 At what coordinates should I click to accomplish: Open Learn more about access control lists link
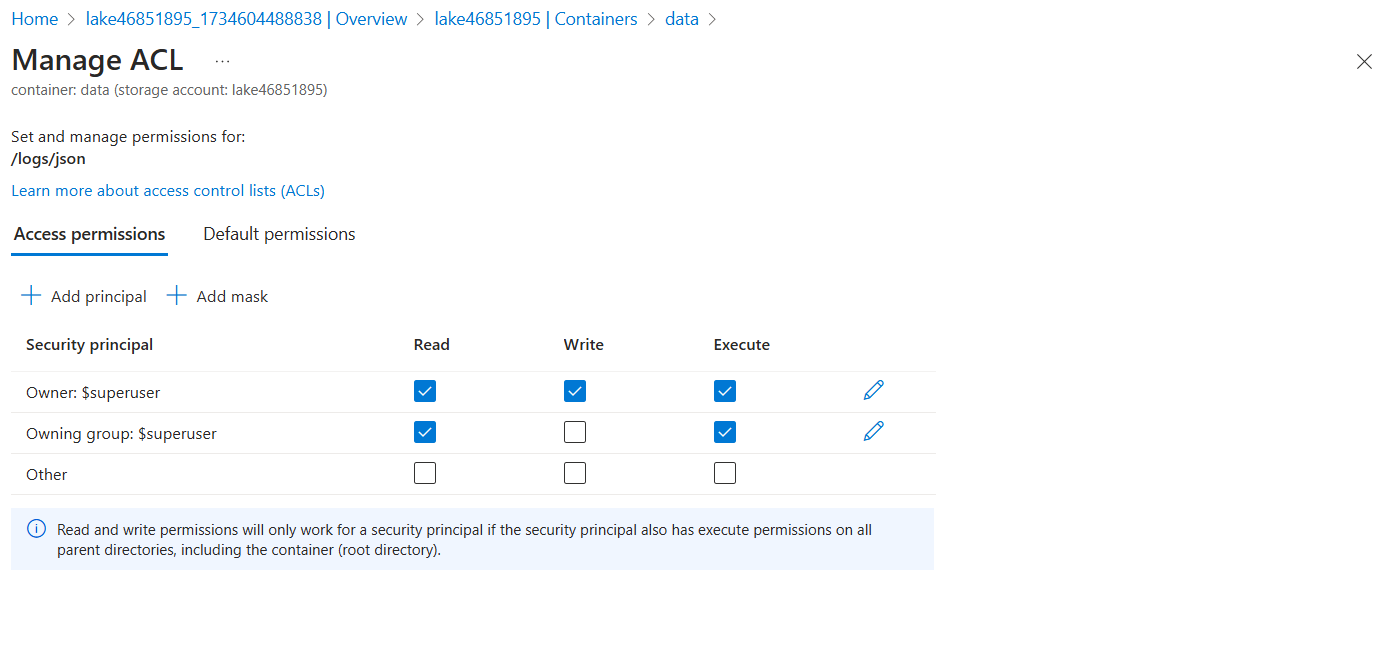point(168,190)
